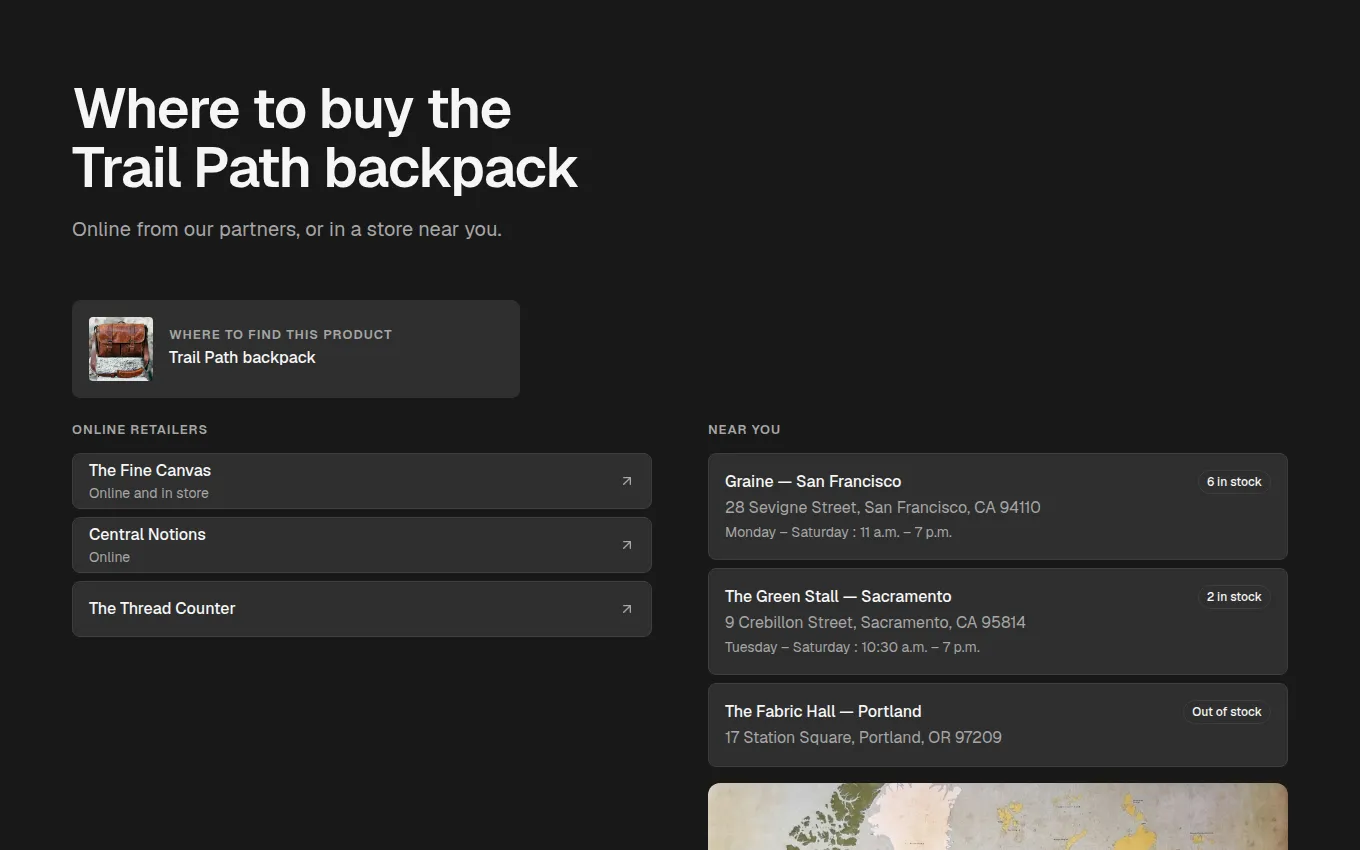Screen dimensions: 1360x850
Task: Click the store map at the bottom
Action: pos(998,816)
